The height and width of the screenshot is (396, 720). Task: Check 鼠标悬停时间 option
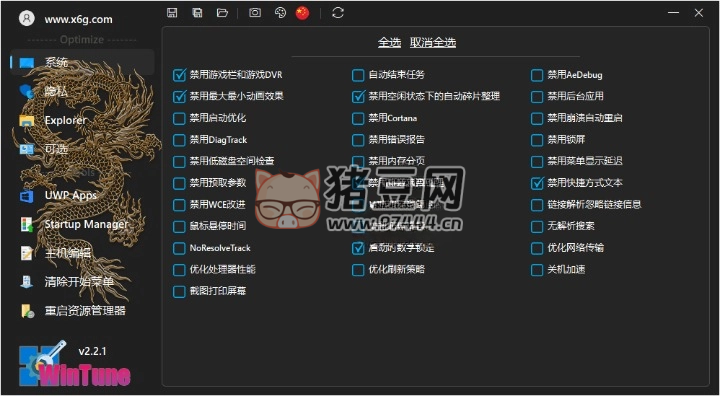[x=179, y=226]
